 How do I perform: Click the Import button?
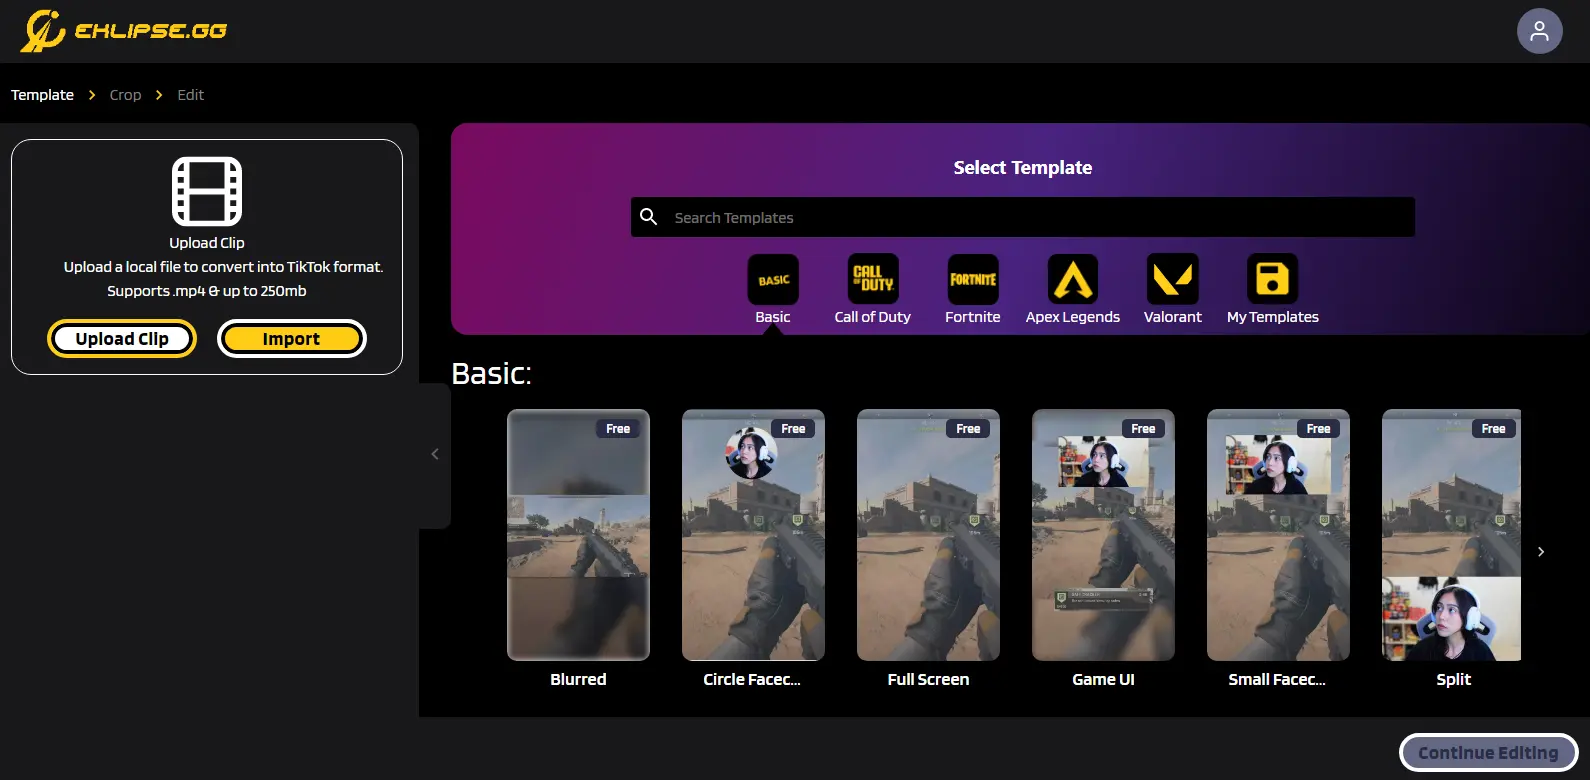292,339
